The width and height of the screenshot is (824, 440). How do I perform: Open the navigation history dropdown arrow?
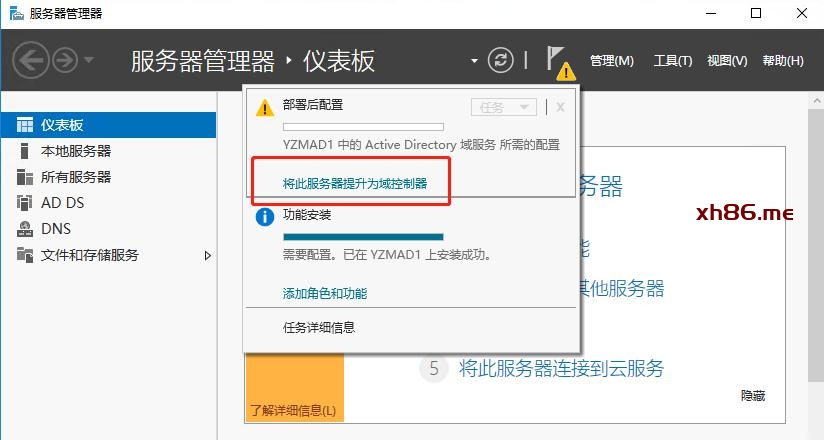click(89, 60)
